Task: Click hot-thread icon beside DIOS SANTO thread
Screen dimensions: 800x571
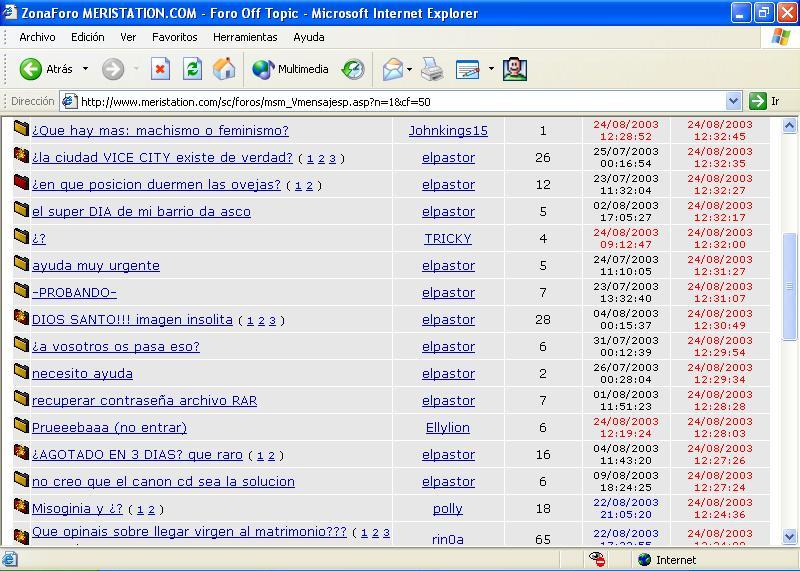Action: tap(21, 317)
